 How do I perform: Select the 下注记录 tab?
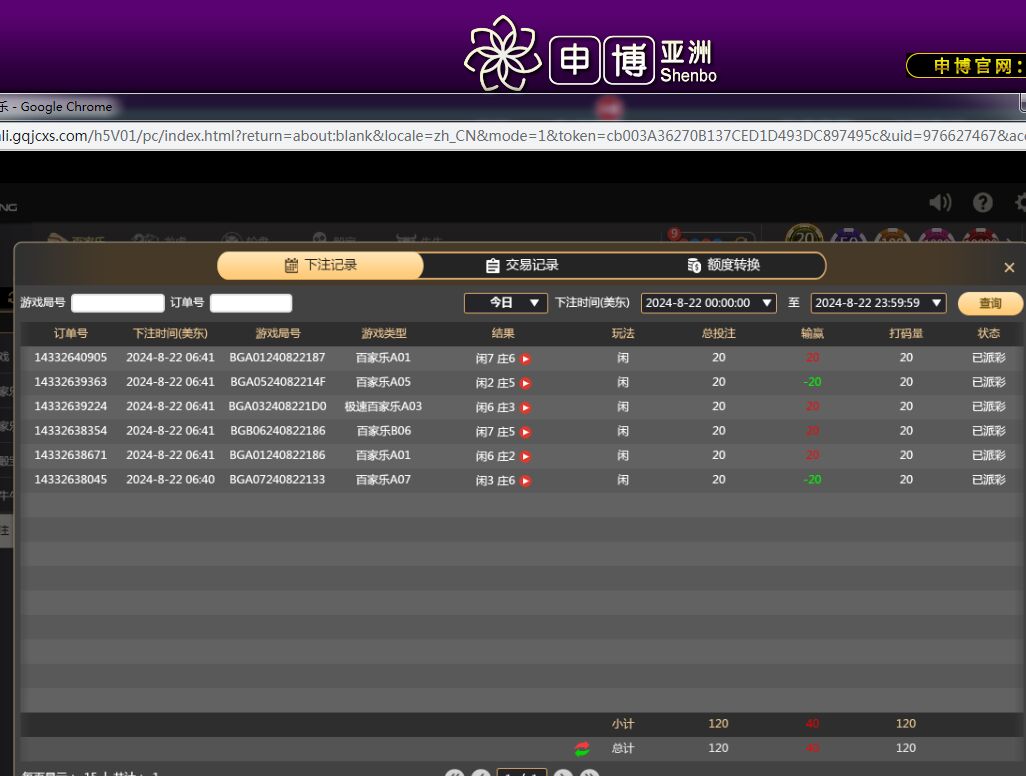pos(320,265)
